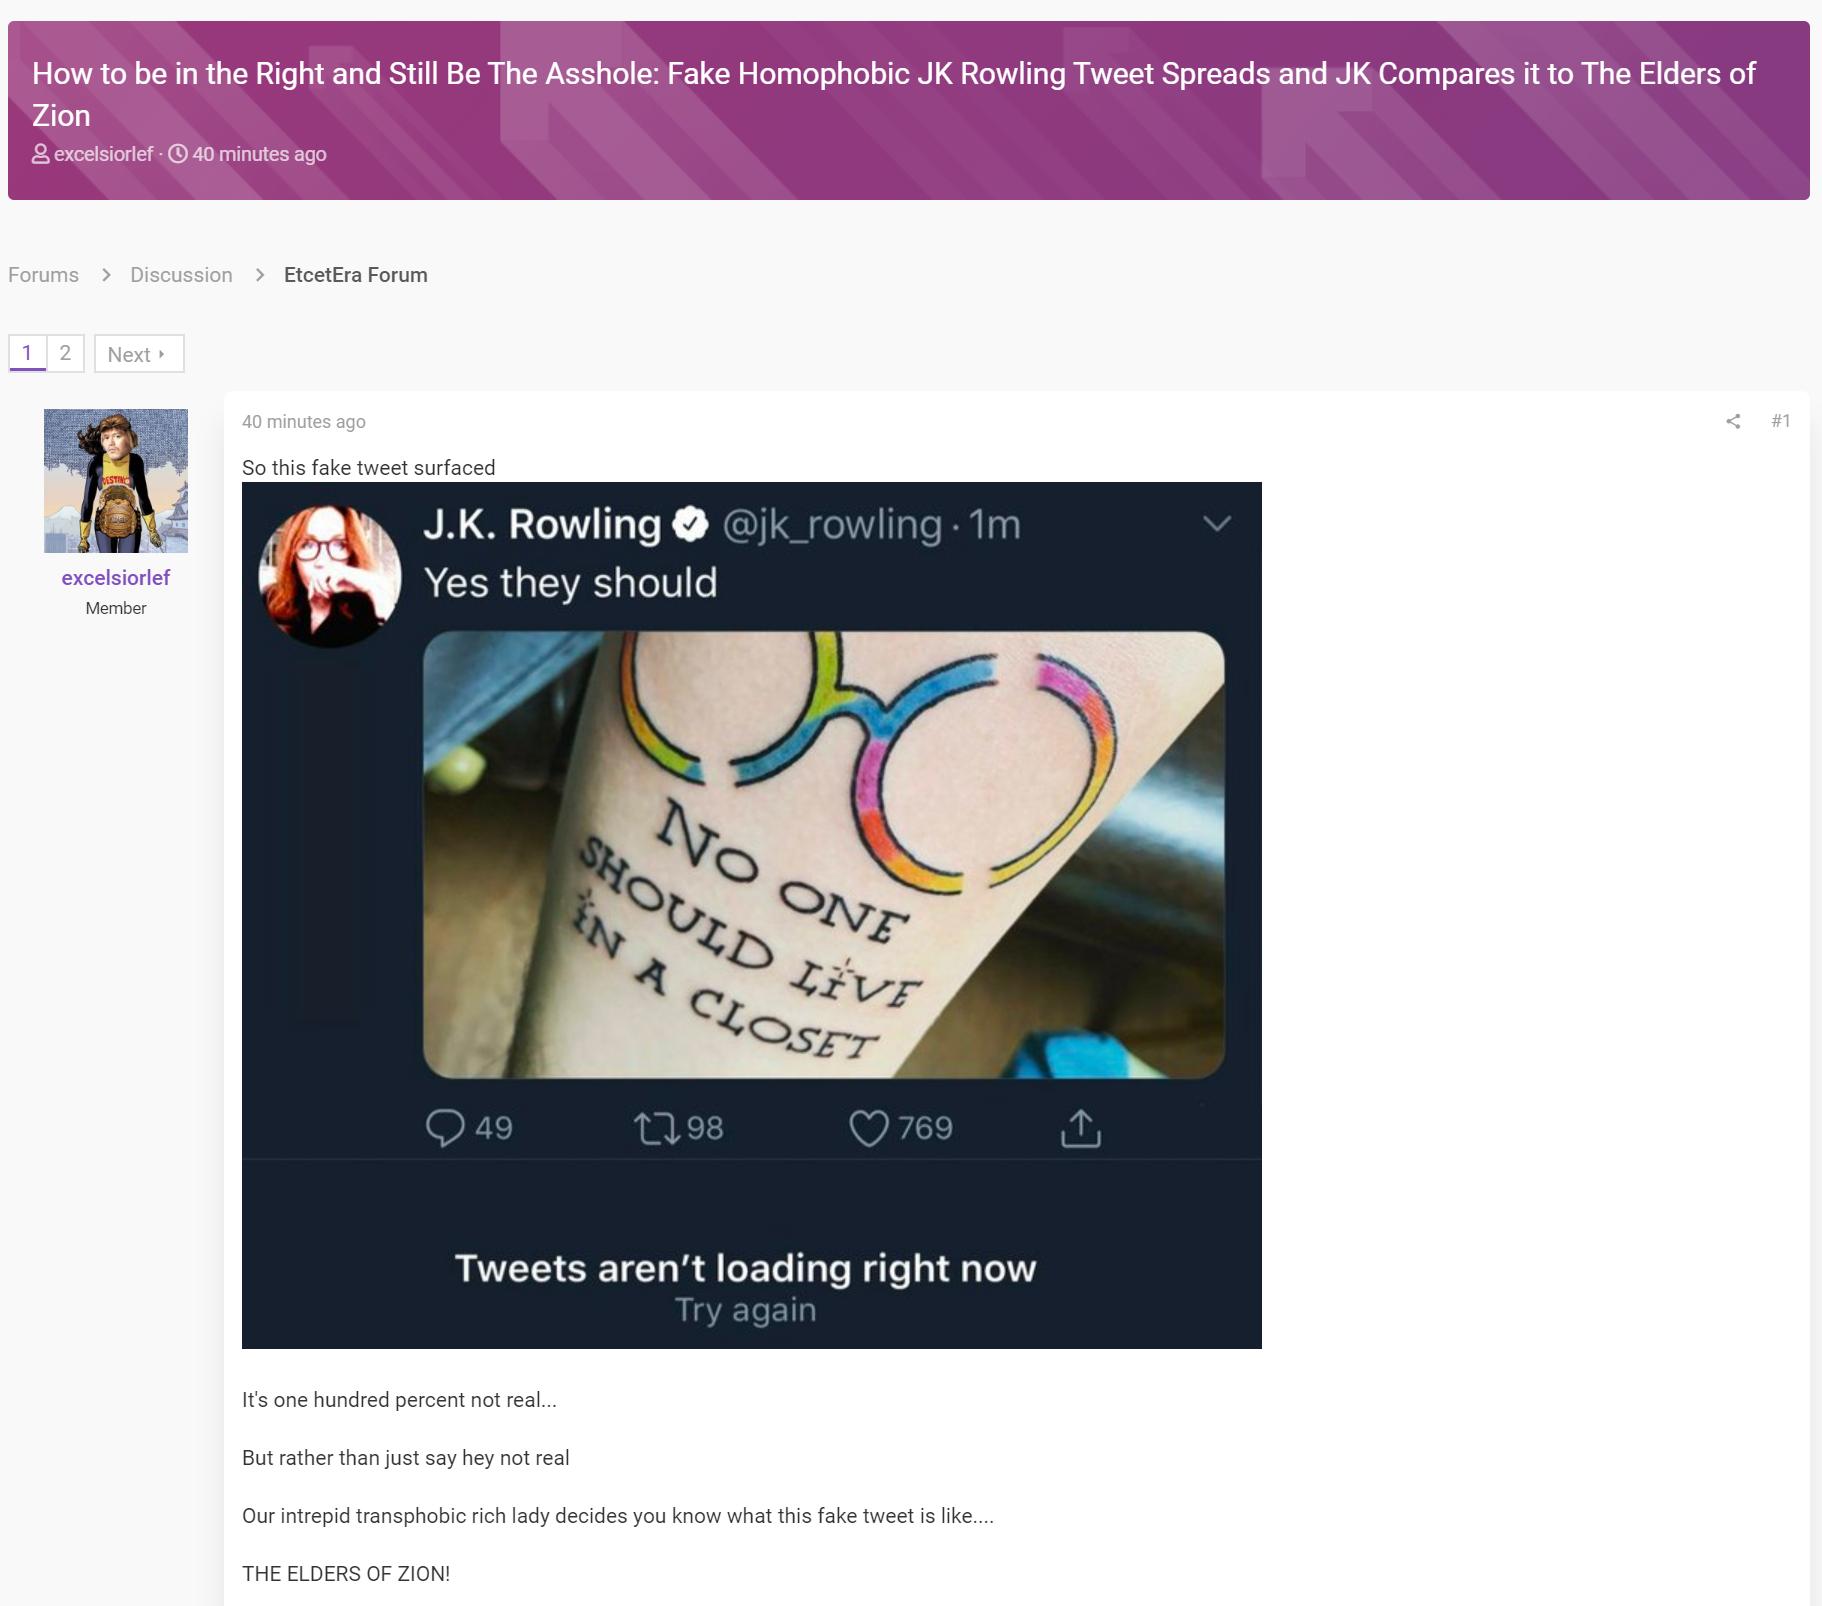
Task: Open excelsiorlef's avatar image
Action: point(116,481)
